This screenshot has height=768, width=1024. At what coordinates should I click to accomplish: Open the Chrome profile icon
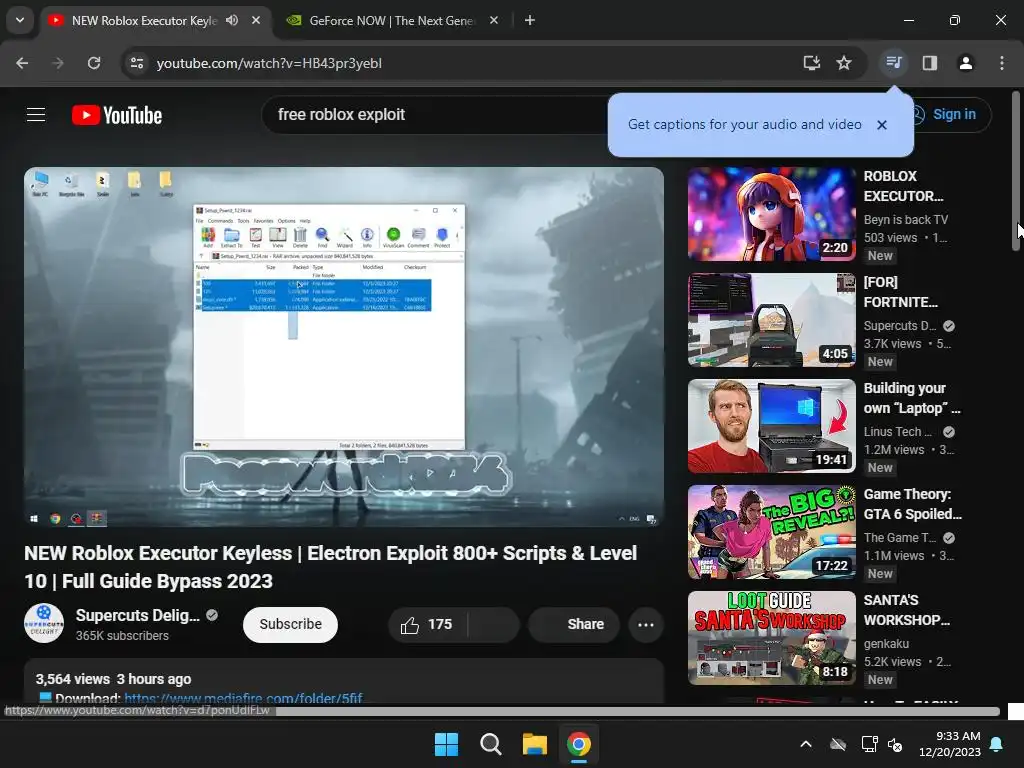[965, 63]
